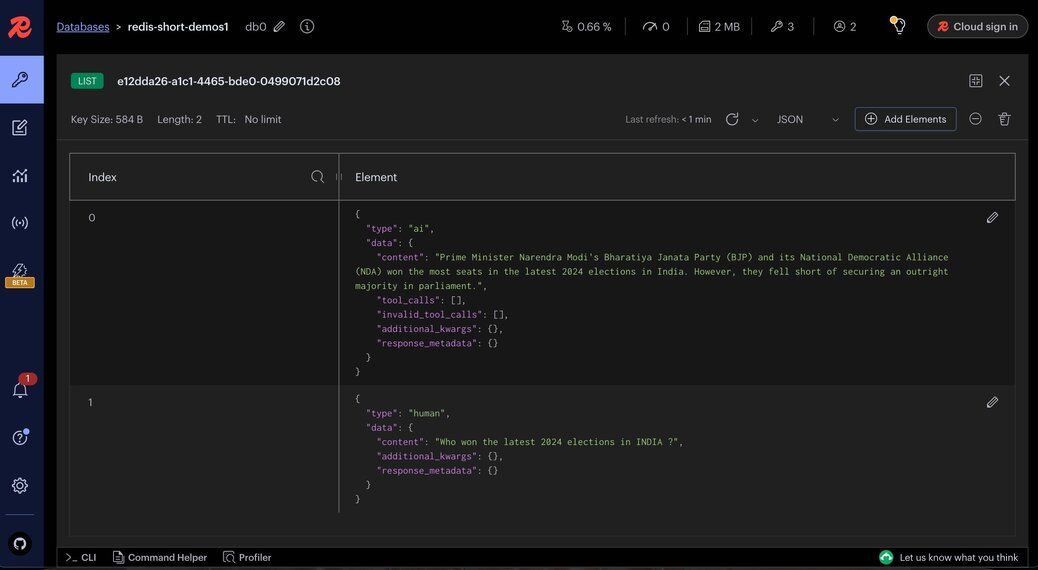Screen dimensions: 1038x570
Task: Remove elements with the minus icon
Action: [x=975, y=119]
